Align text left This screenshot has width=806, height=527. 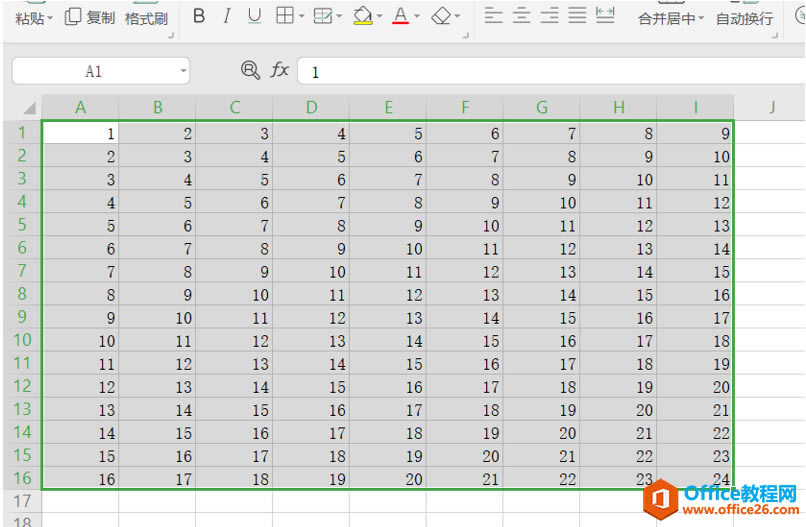[493, 15]
